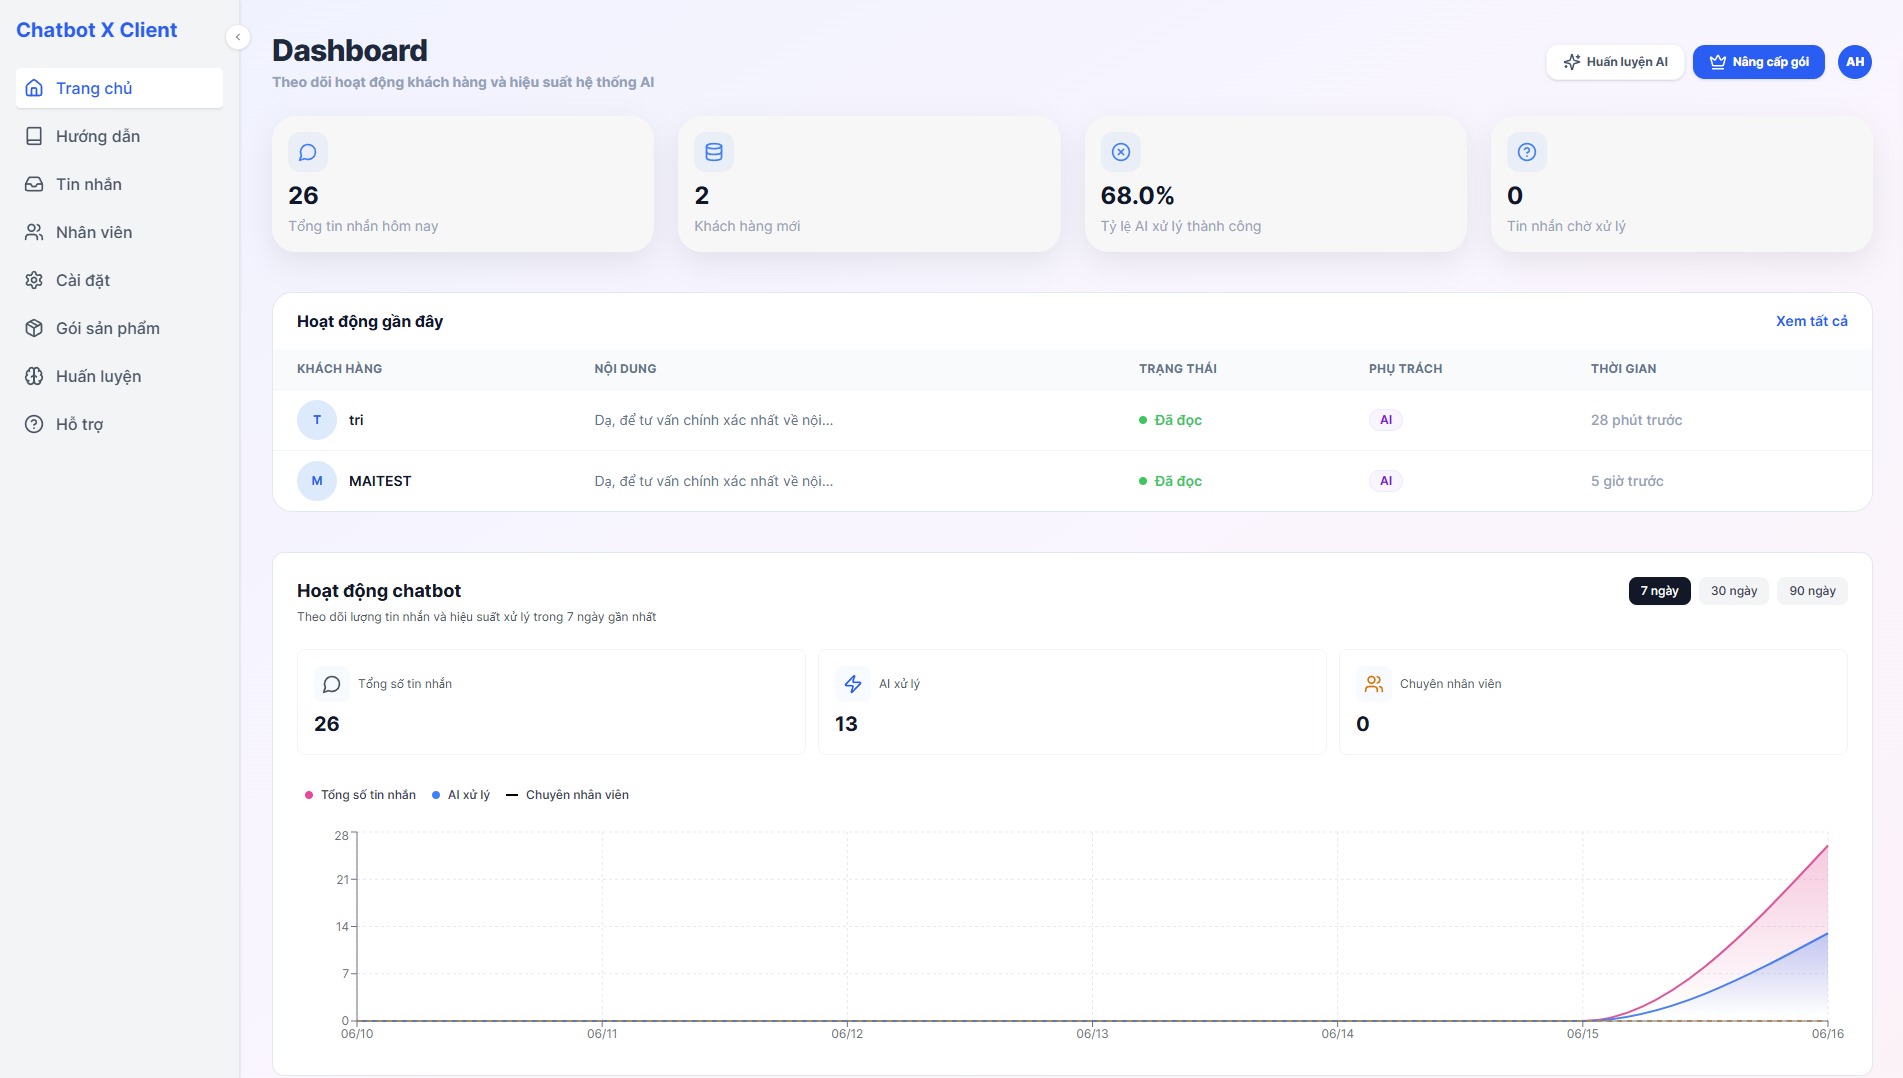Click the M avatar of customer MAITEST
The image size is (1903, 1078).
[317, 481]
